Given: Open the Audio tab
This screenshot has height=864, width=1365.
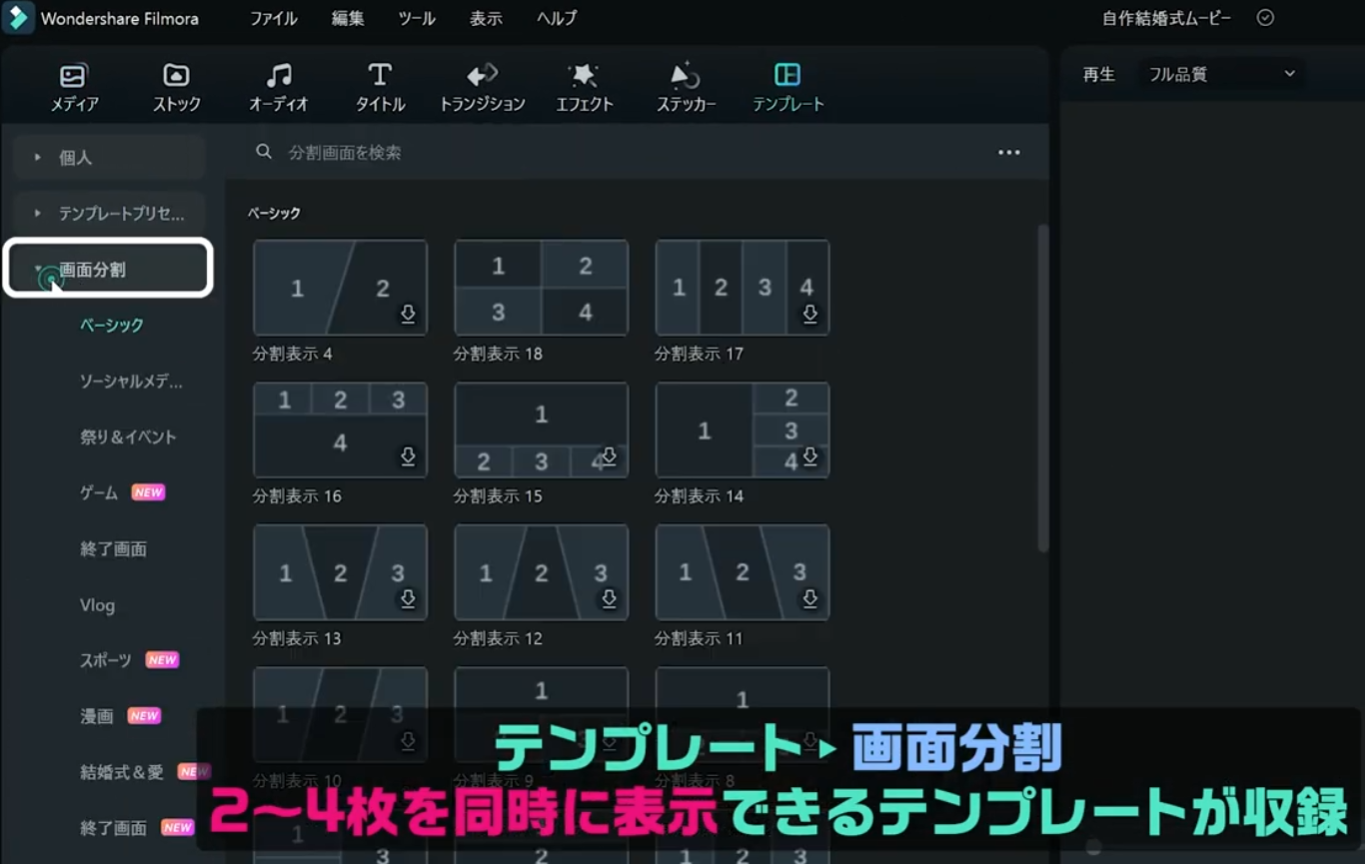Looking at the screenshot, I should (x=278, y=88).
